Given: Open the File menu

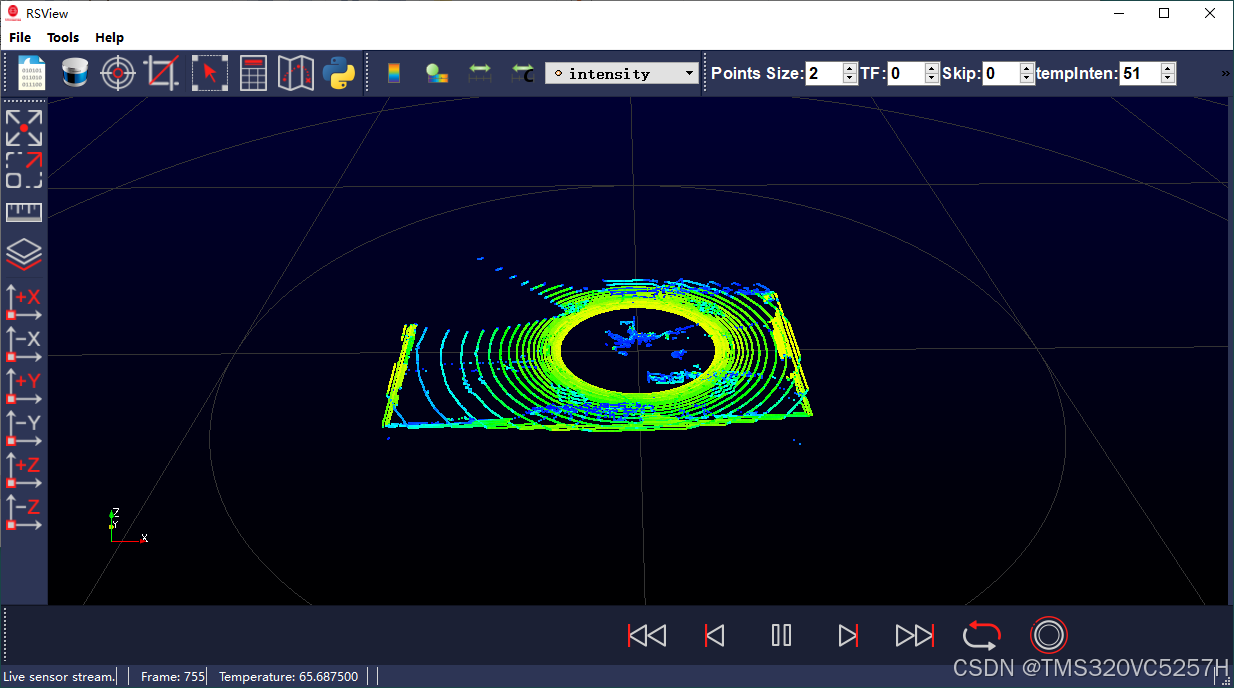Looking at the screenshot, I should coord(20,37).
